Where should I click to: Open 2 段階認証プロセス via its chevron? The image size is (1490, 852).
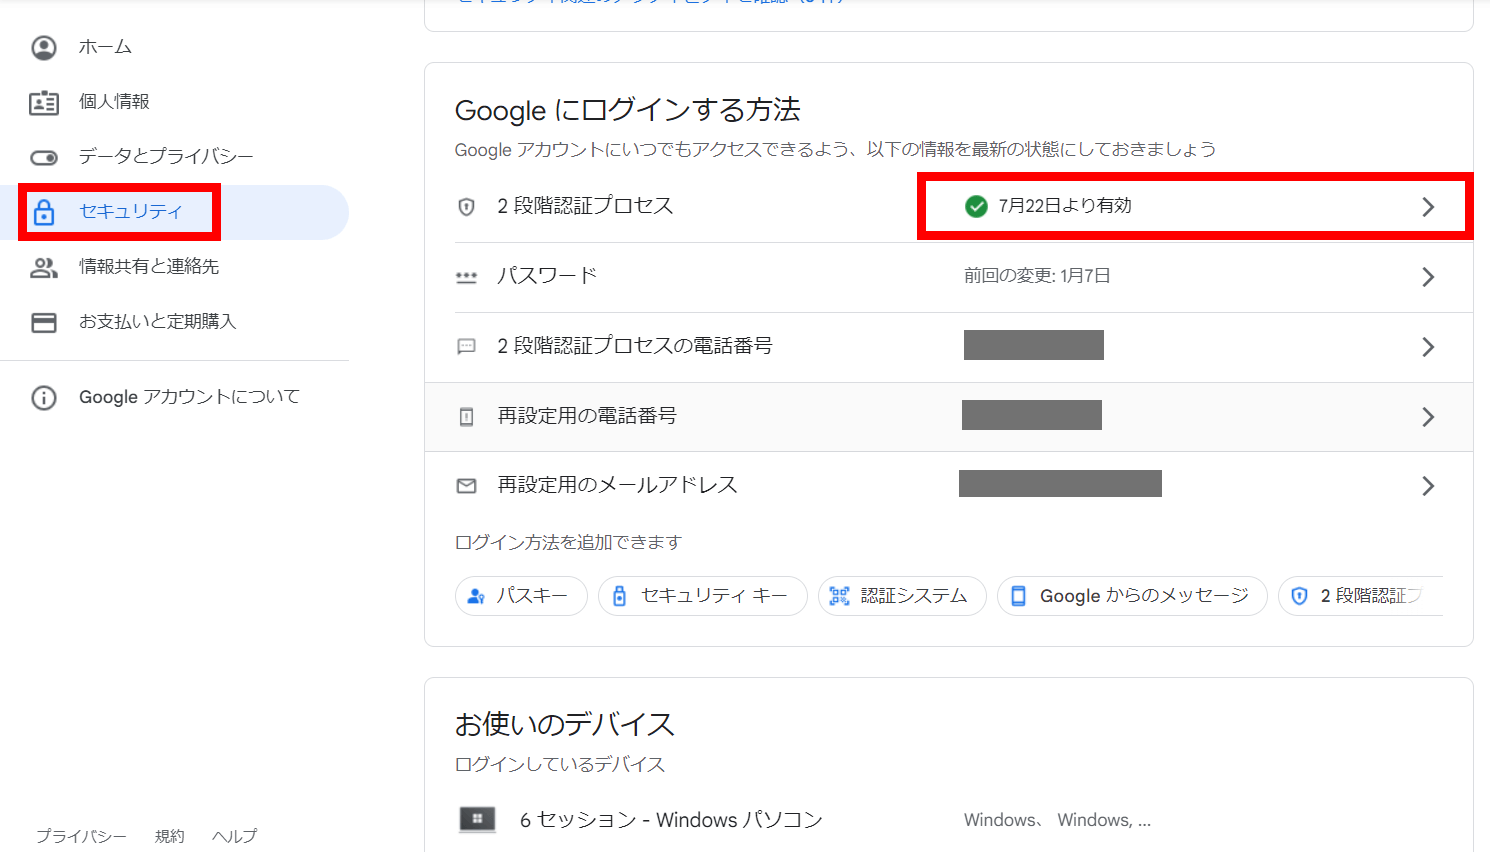[1428, 207]
